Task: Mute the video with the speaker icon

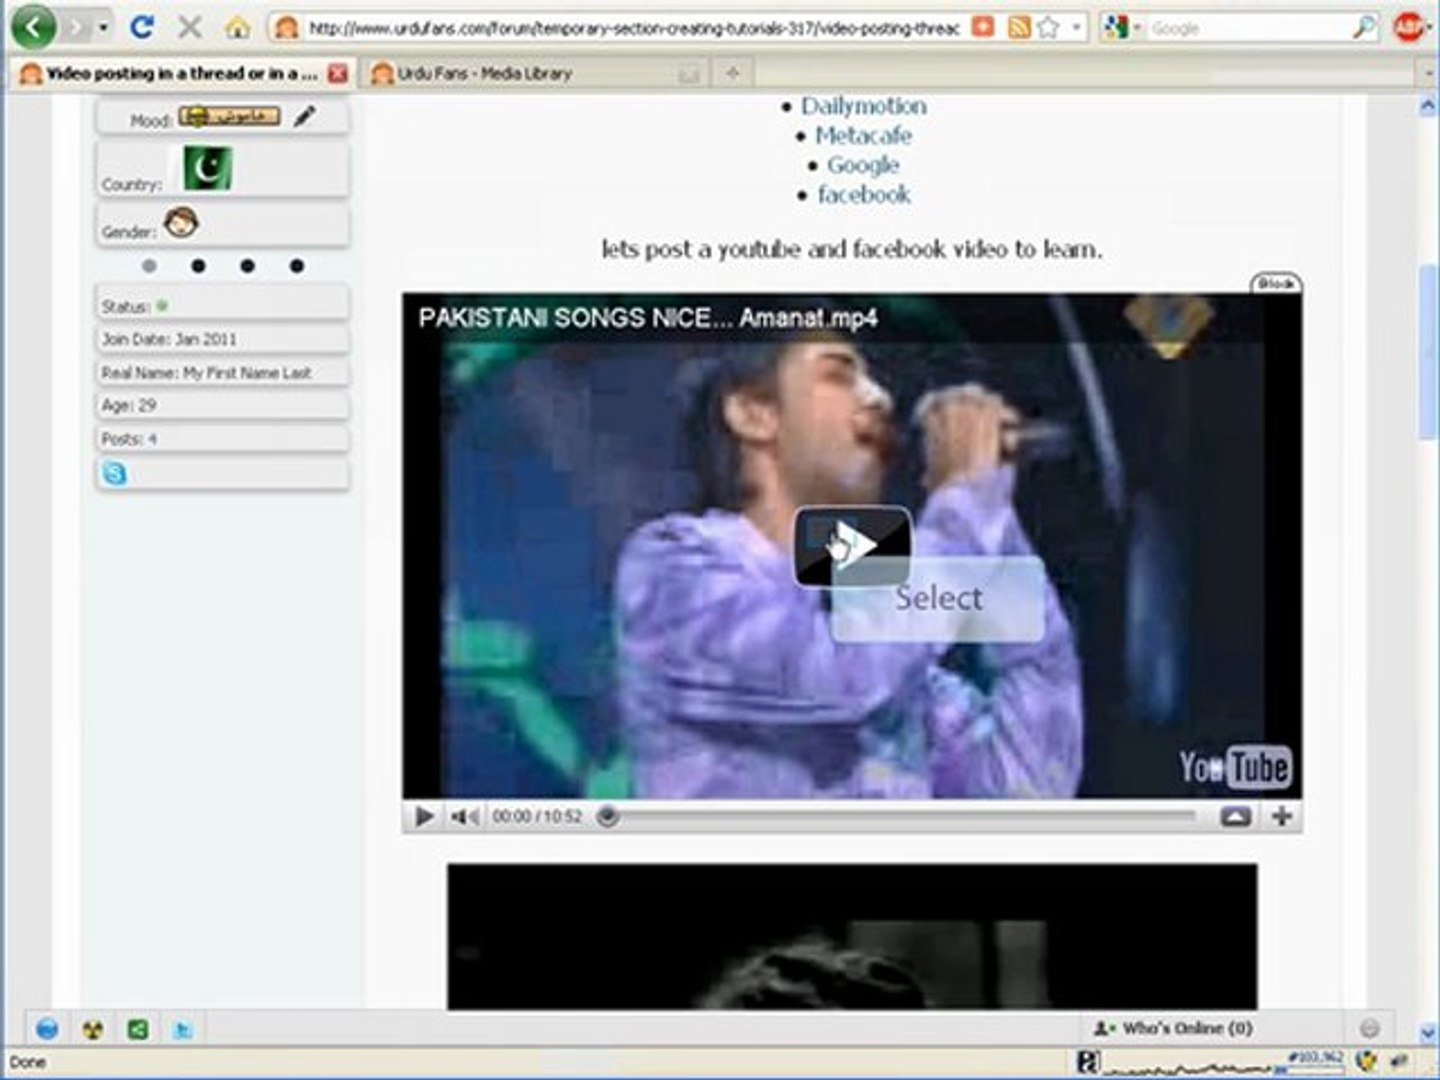Action: pos(464,817)
